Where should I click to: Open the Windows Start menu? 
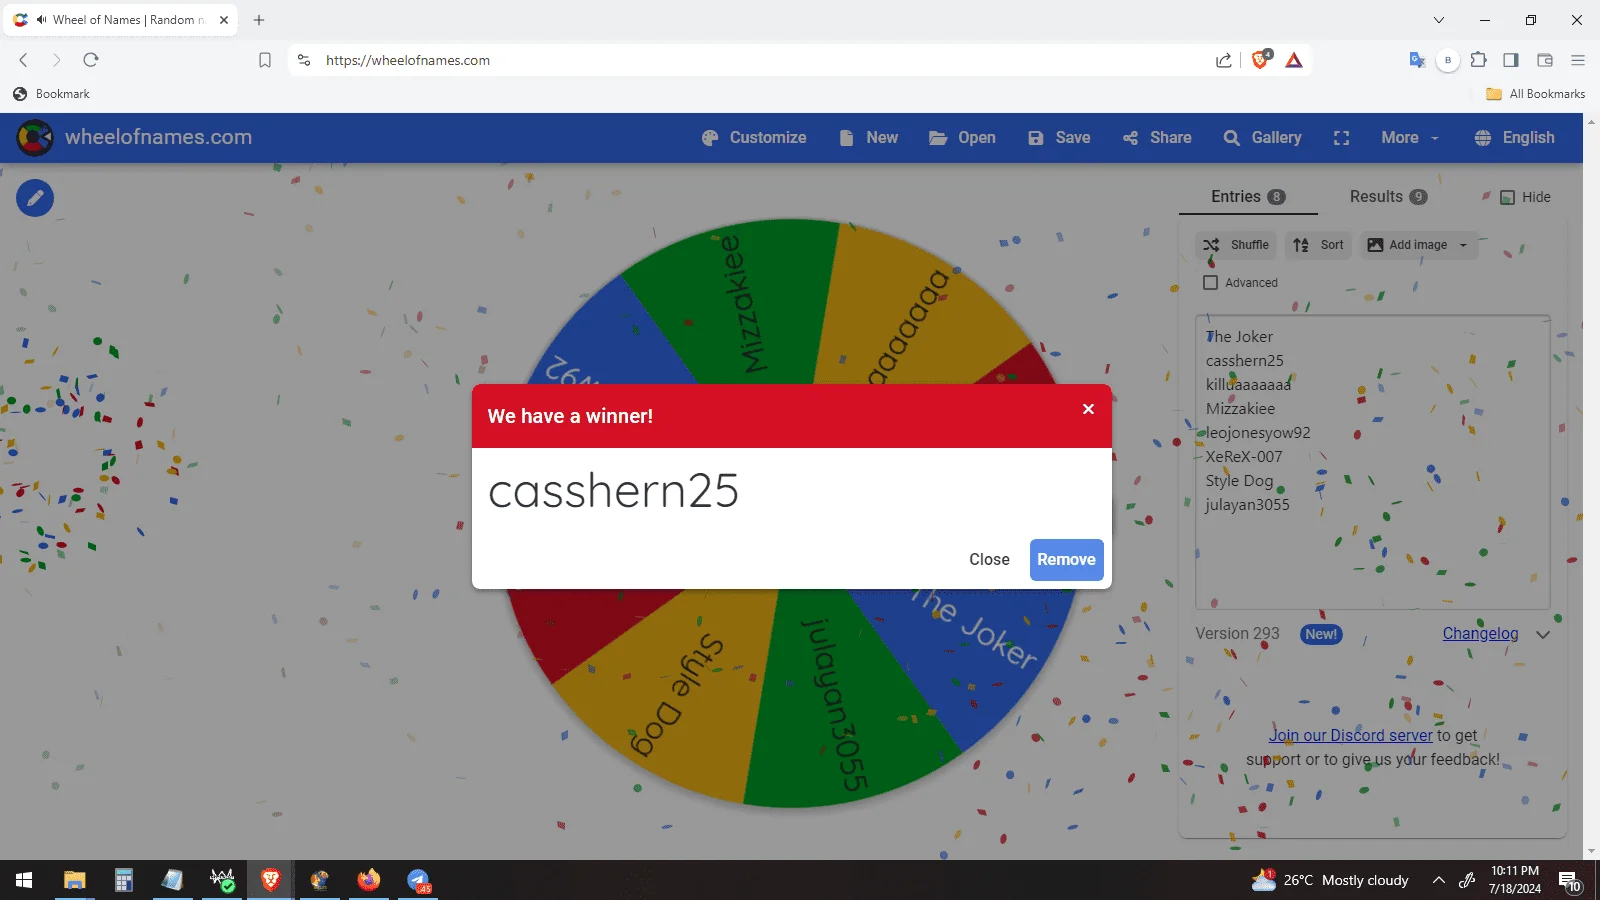[x=24, y=880]
